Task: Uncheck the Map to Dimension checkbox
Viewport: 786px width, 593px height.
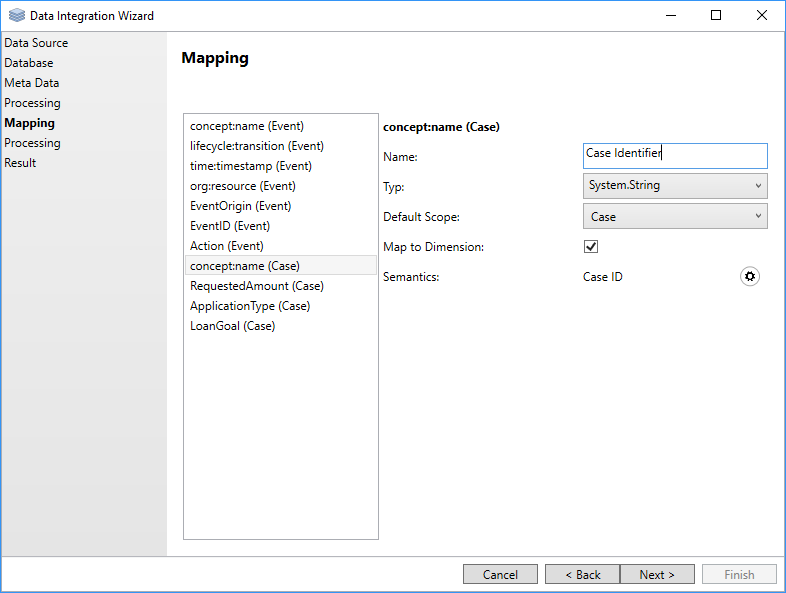Action: (x=591, y=247)
